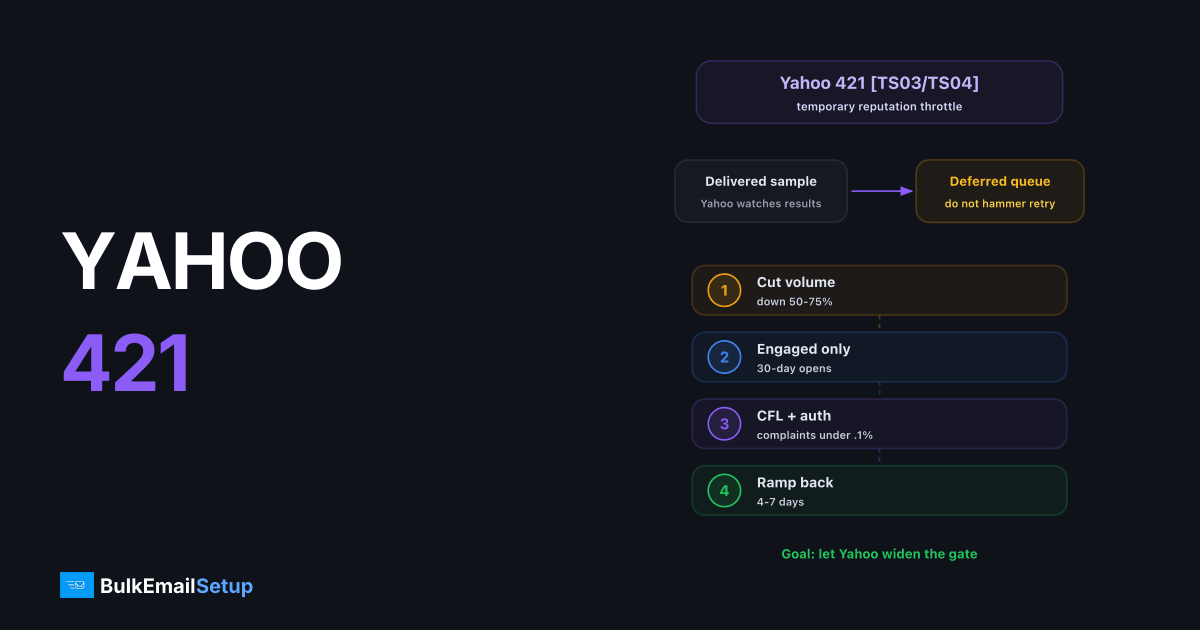This screenshot has height=630, width=1200.
Task: Click the BulkEmailSetup envelope logo icon
Action: coord(77,585)
